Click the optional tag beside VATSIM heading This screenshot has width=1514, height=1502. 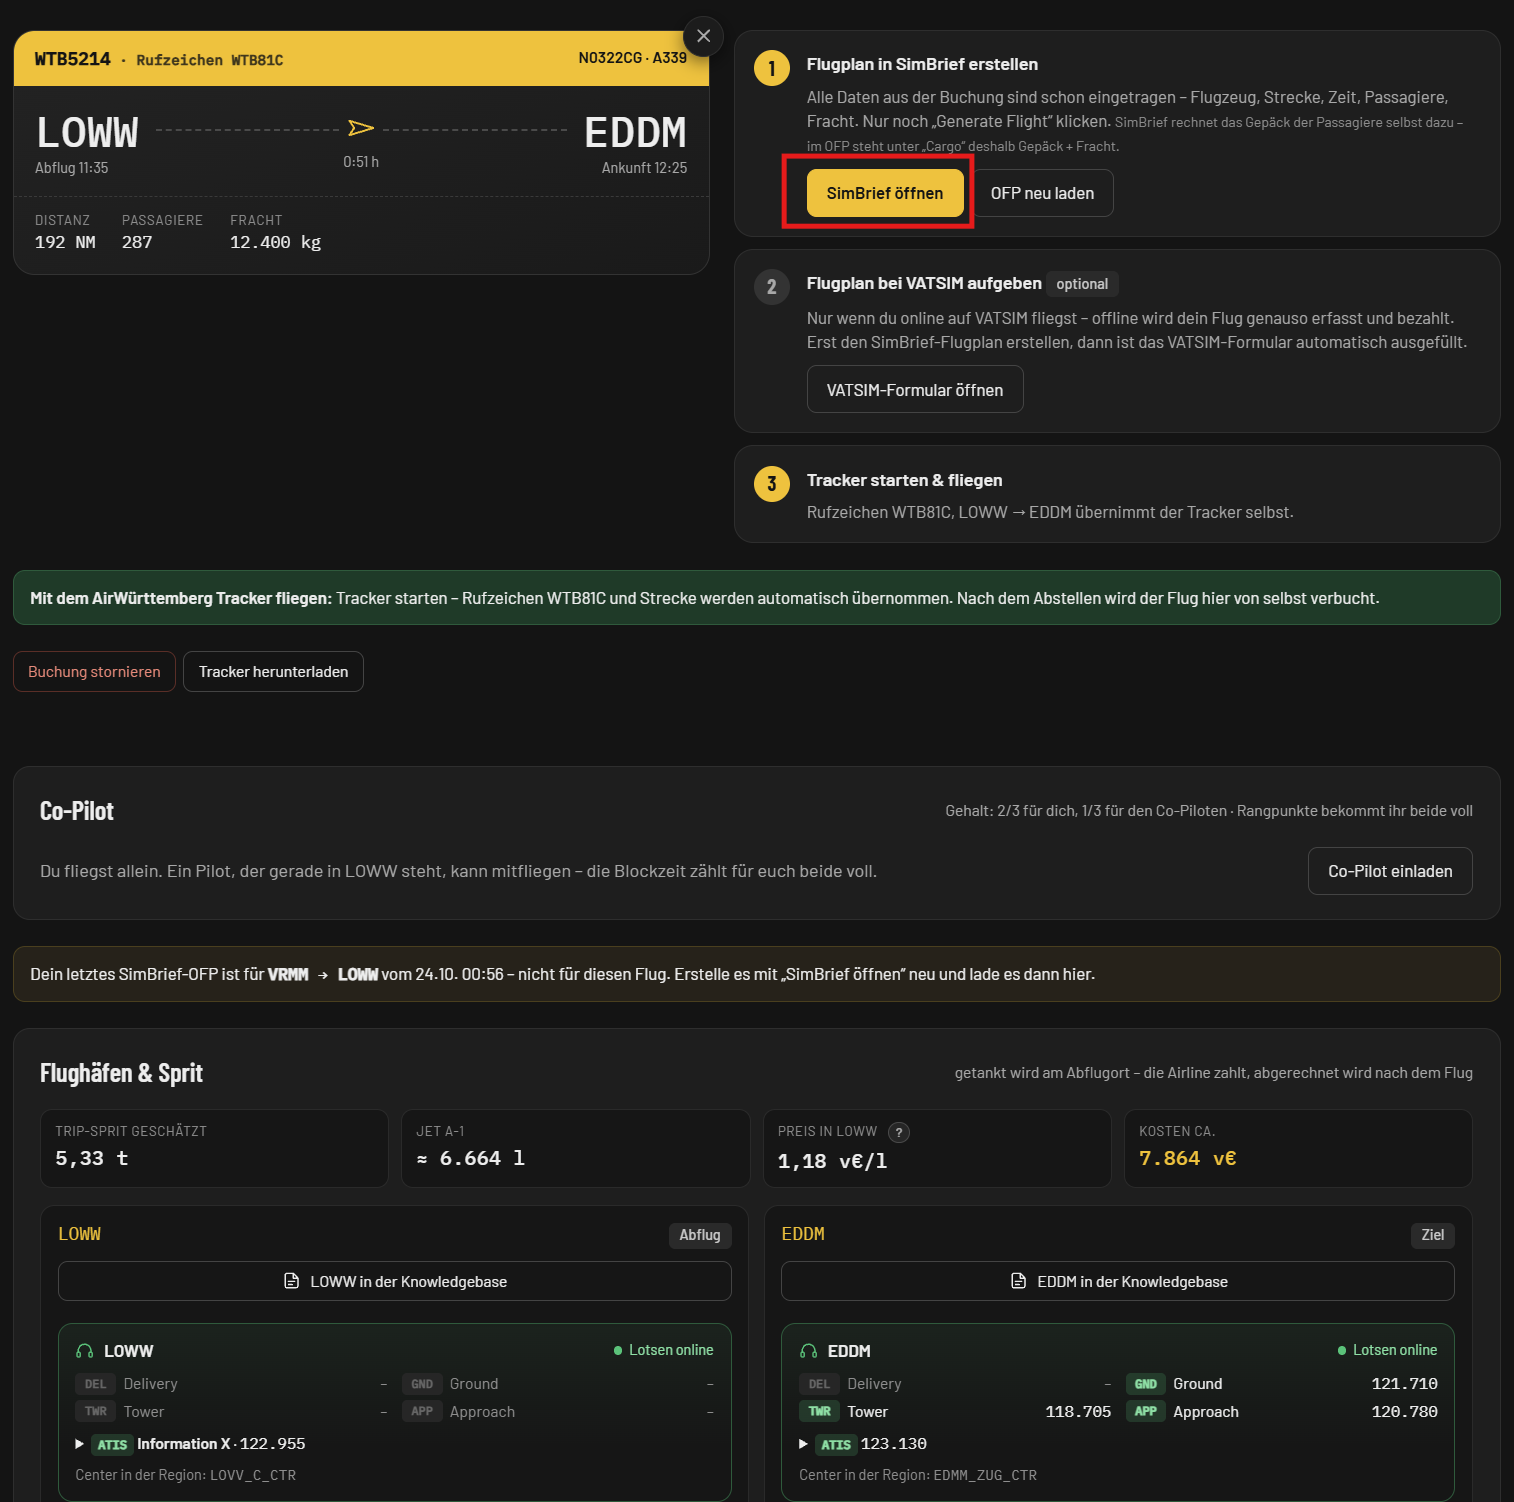pyautogui.click(x=1082, y=284)
